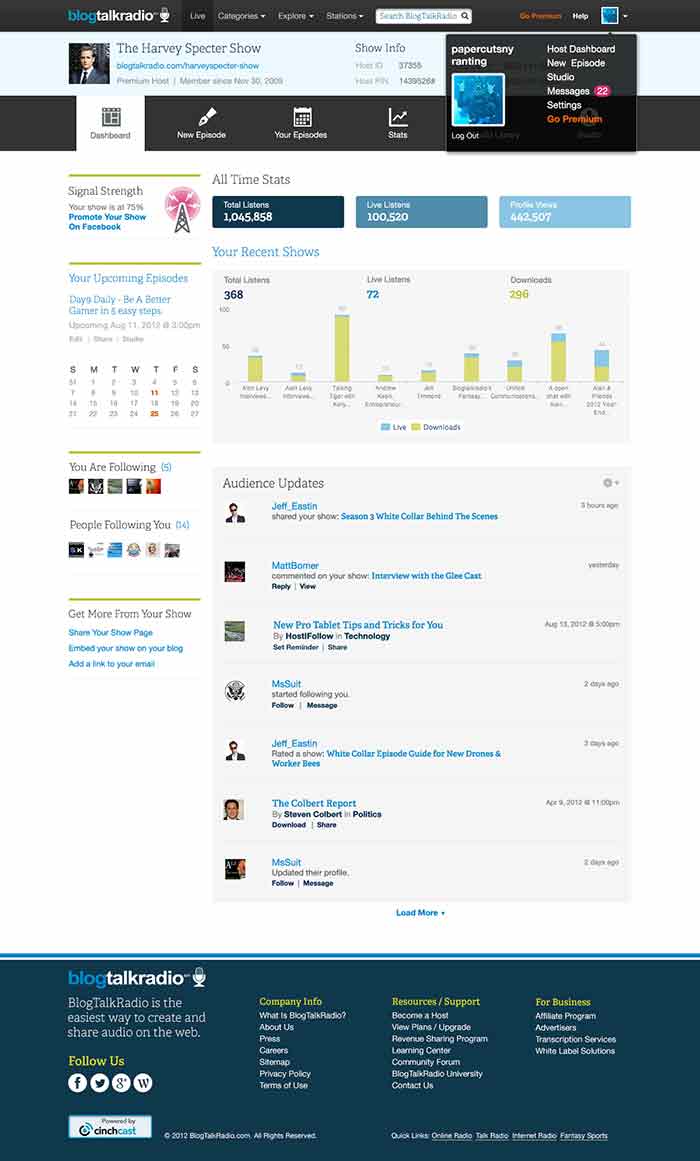Screen dimensions: 700x1161
Task: Click Harvey Specter show profile photo
Action: (89, 63)
